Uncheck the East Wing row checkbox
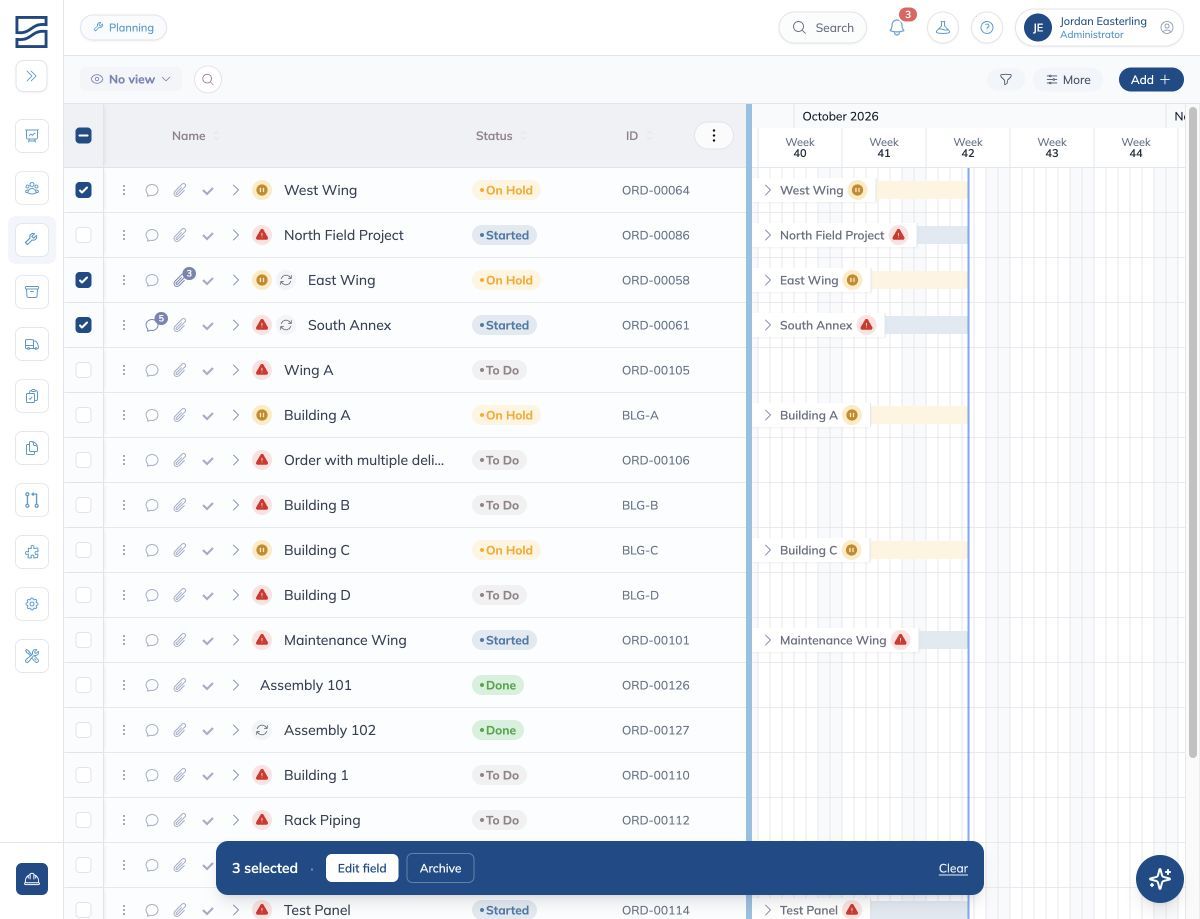Viewport: 1200px width, 919px height. 83,280
